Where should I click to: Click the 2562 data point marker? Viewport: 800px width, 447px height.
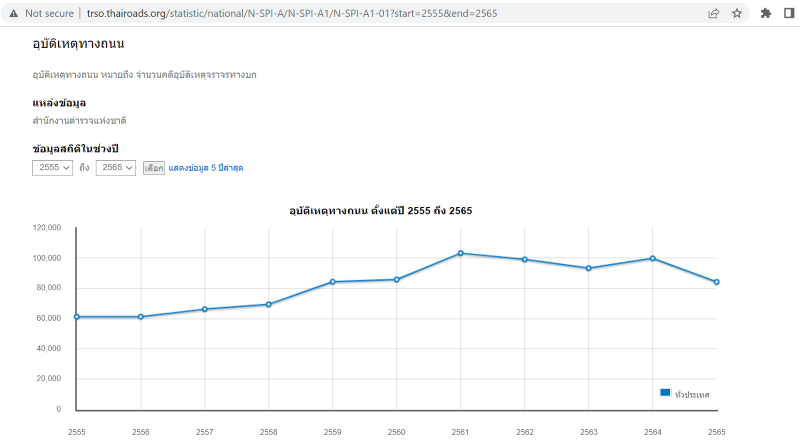coord(524,260)
